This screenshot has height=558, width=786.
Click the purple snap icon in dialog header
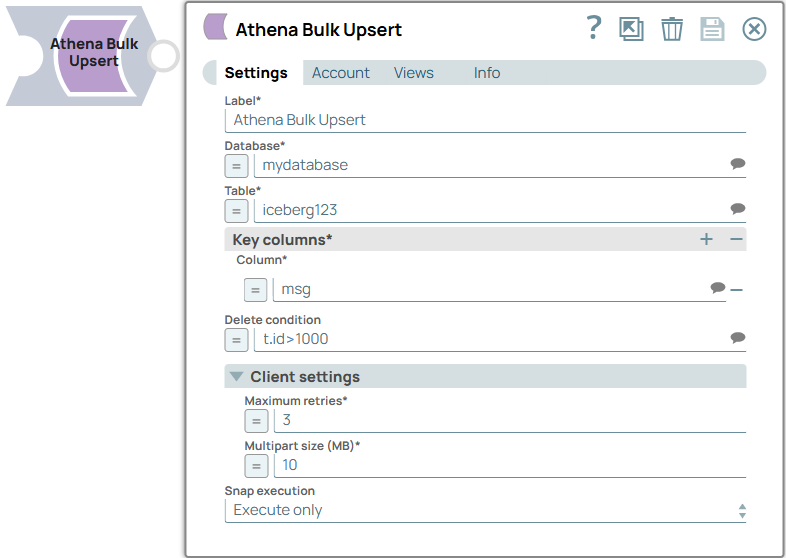pos(216,27)
